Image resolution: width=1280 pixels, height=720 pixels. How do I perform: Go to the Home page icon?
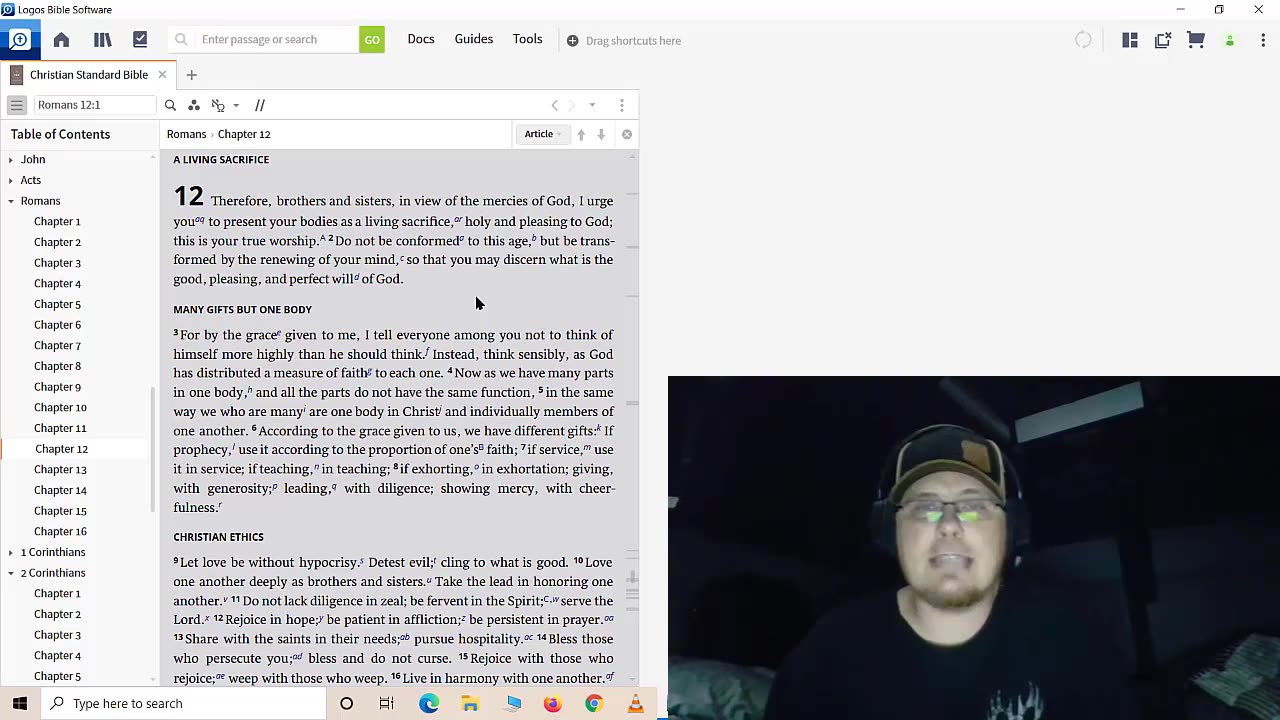(x=61, y=40)
